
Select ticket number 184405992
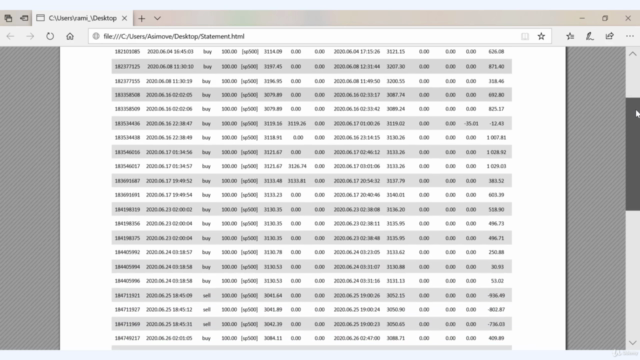(127, 252)
